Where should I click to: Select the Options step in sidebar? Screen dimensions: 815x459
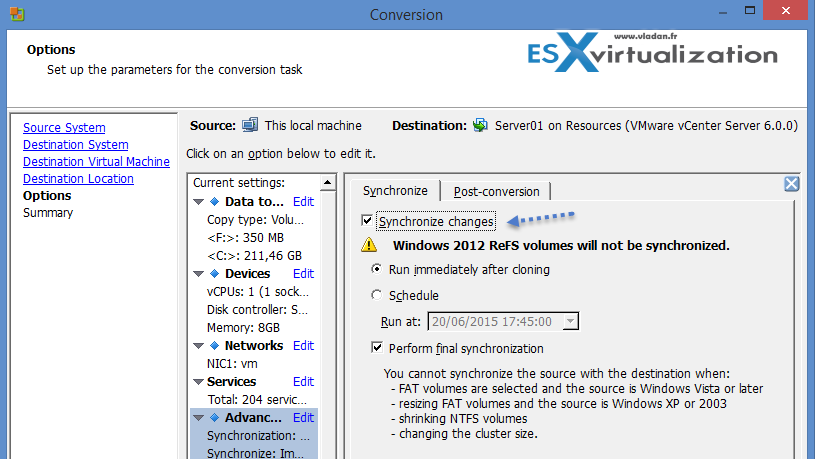coord(47,195)
